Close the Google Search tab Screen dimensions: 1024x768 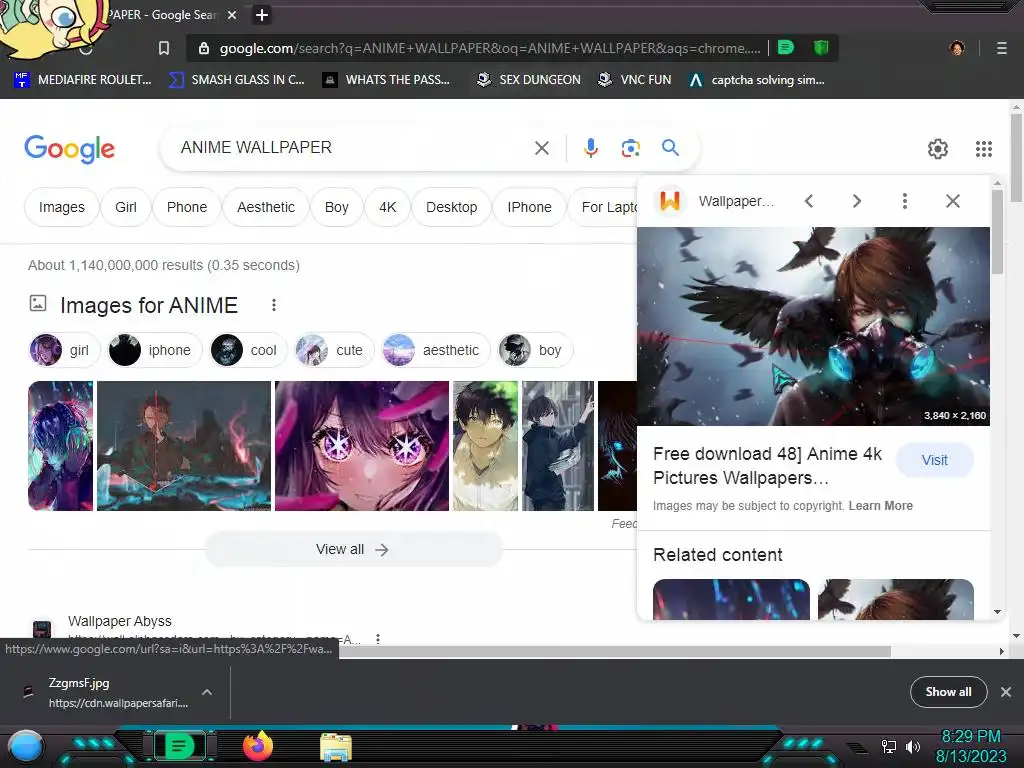232,15
